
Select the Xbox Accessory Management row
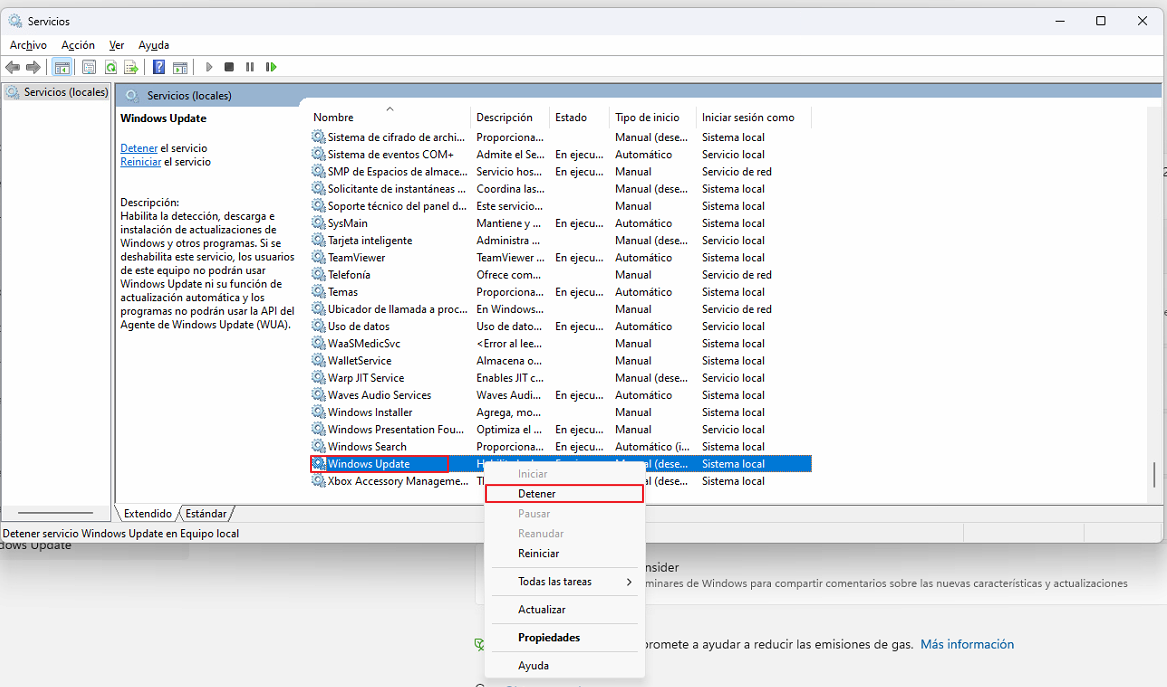pyautogui.click(x=560, y=481)
